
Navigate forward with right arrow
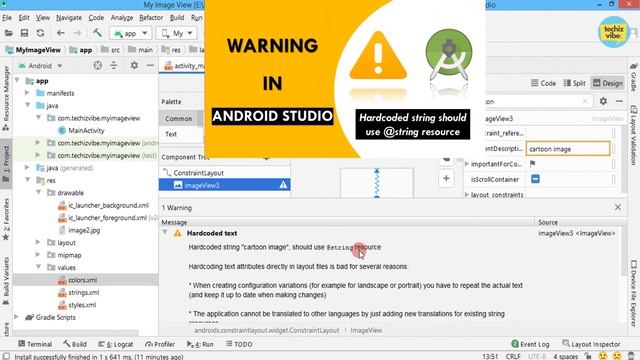pos(77,33)
